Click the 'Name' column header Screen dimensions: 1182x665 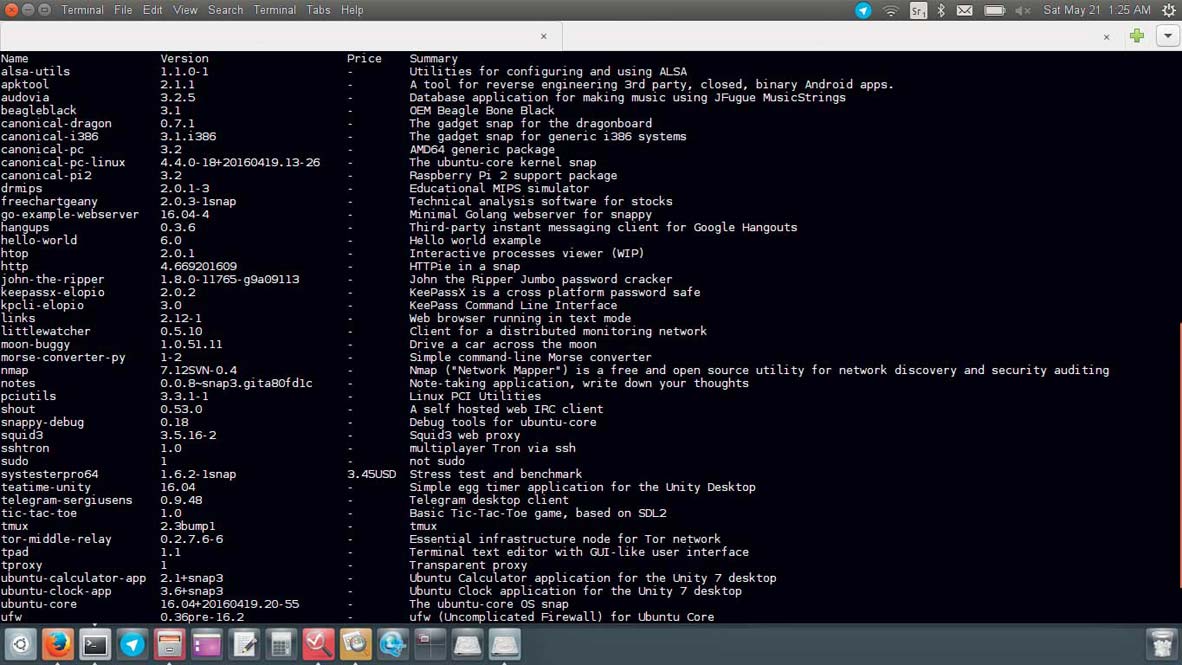tap(14, 59)
